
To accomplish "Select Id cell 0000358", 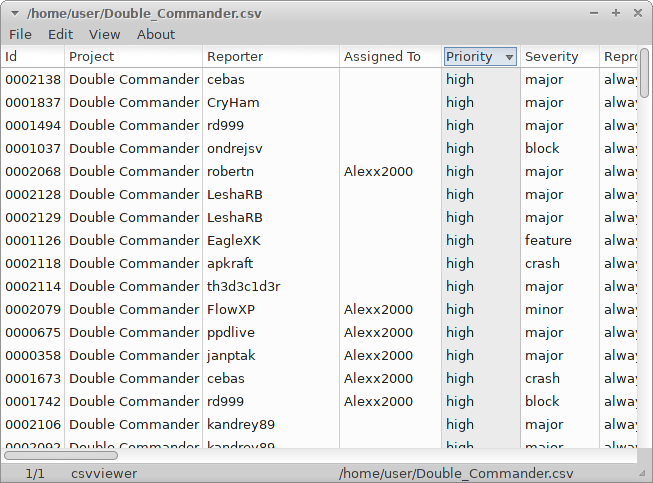I will pos(33,356).
